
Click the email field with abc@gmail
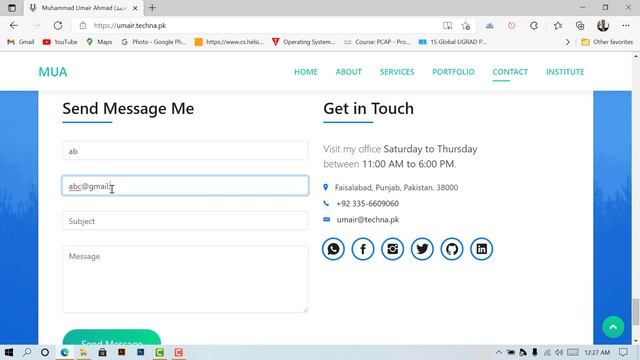185,186
